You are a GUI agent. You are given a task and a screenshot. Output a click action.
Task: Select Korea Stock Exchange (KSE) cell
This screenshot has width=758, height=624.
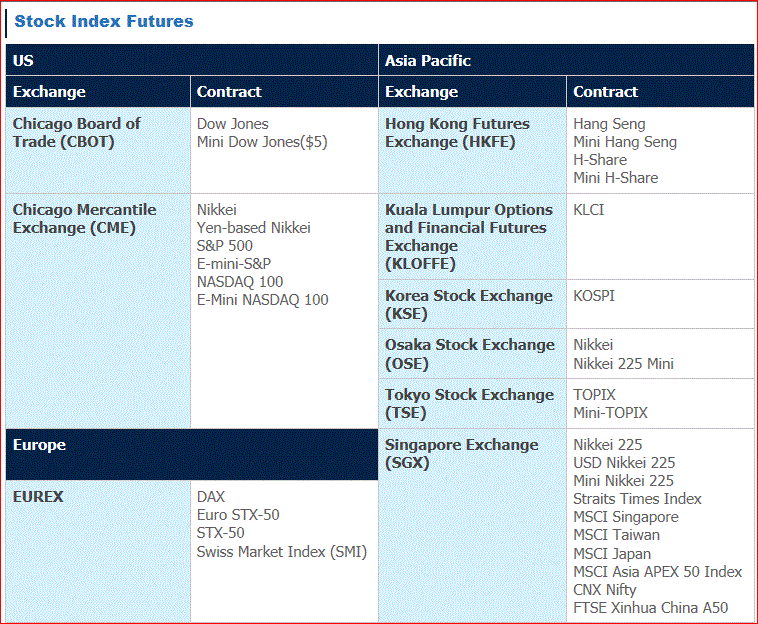(x=472, y=304)
